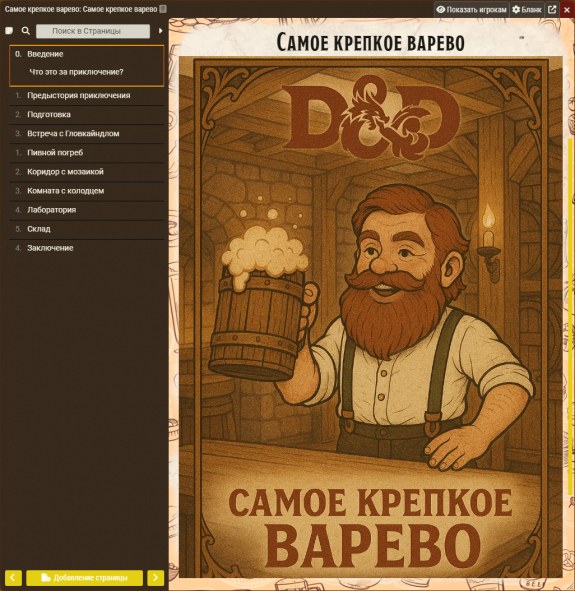Open the pop-out window icon
This screenshot has width=575, height=591.
(x=552, y=9)
